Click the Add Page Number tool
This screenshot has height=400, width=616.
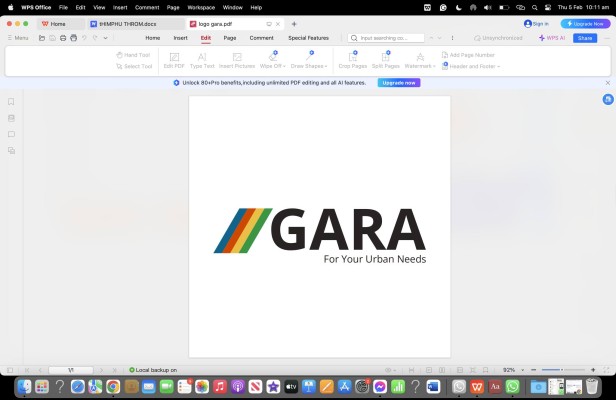468,55
